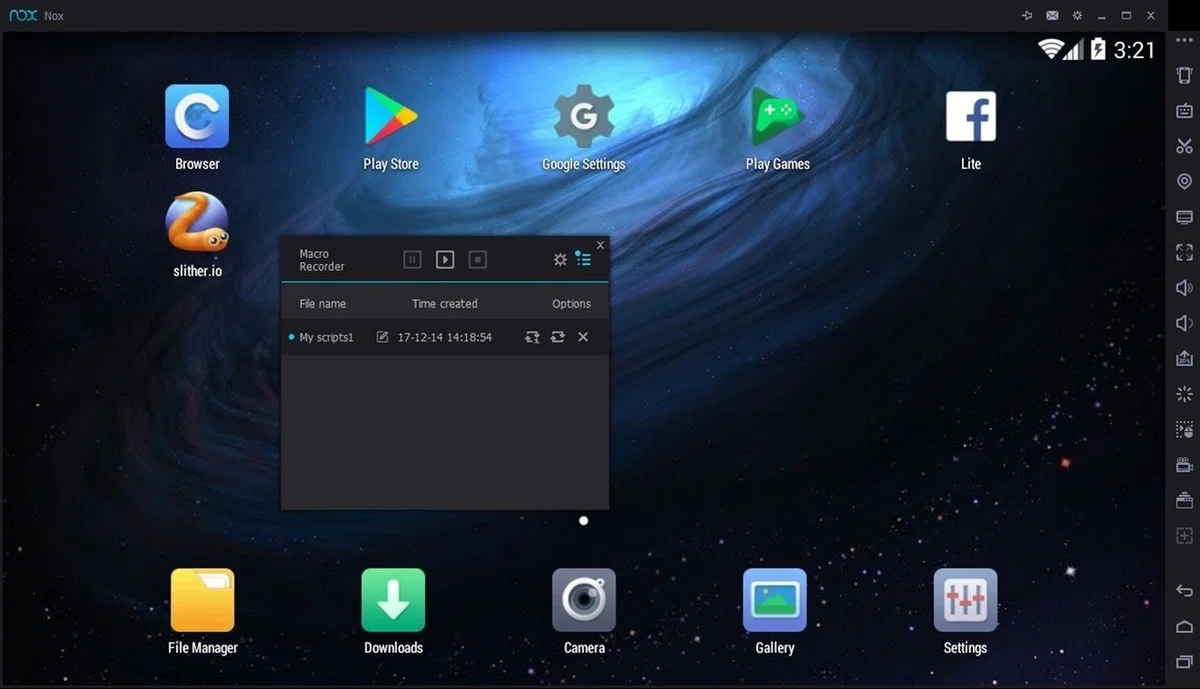1200x689 pixels.
Task: Play the macro in Macro Recorder
Action: 445,260
